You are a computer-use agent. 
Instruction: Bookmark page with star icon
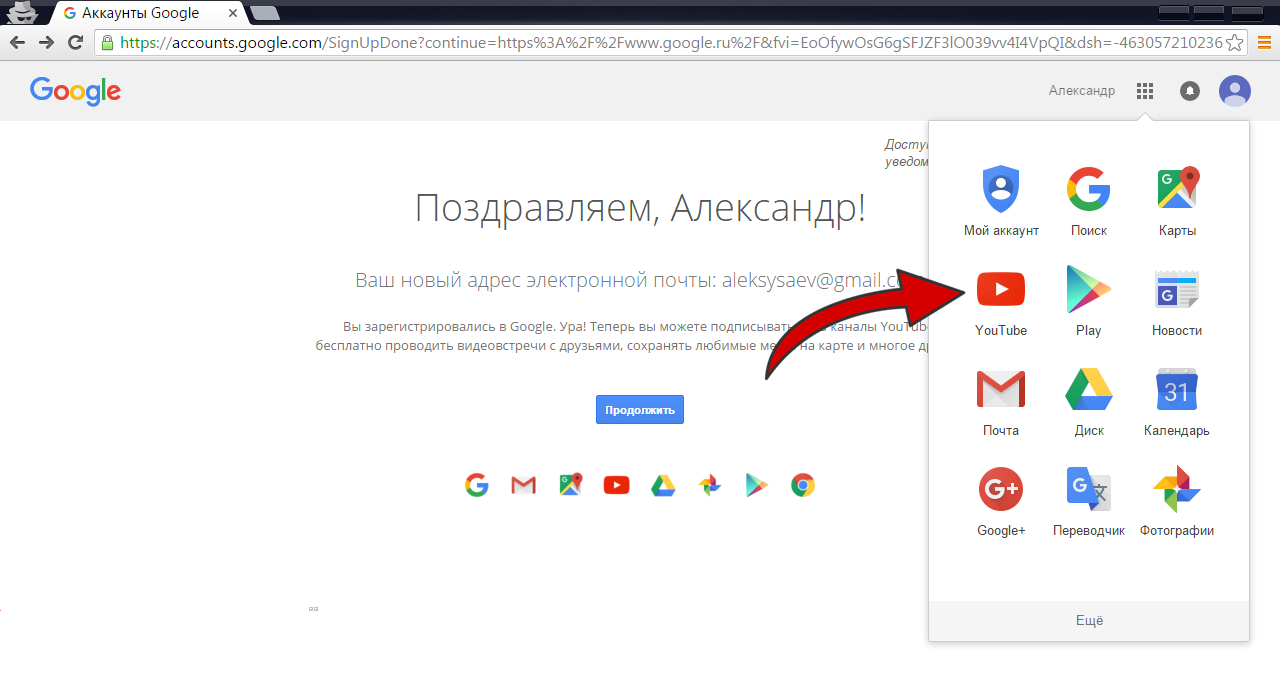1235,42
